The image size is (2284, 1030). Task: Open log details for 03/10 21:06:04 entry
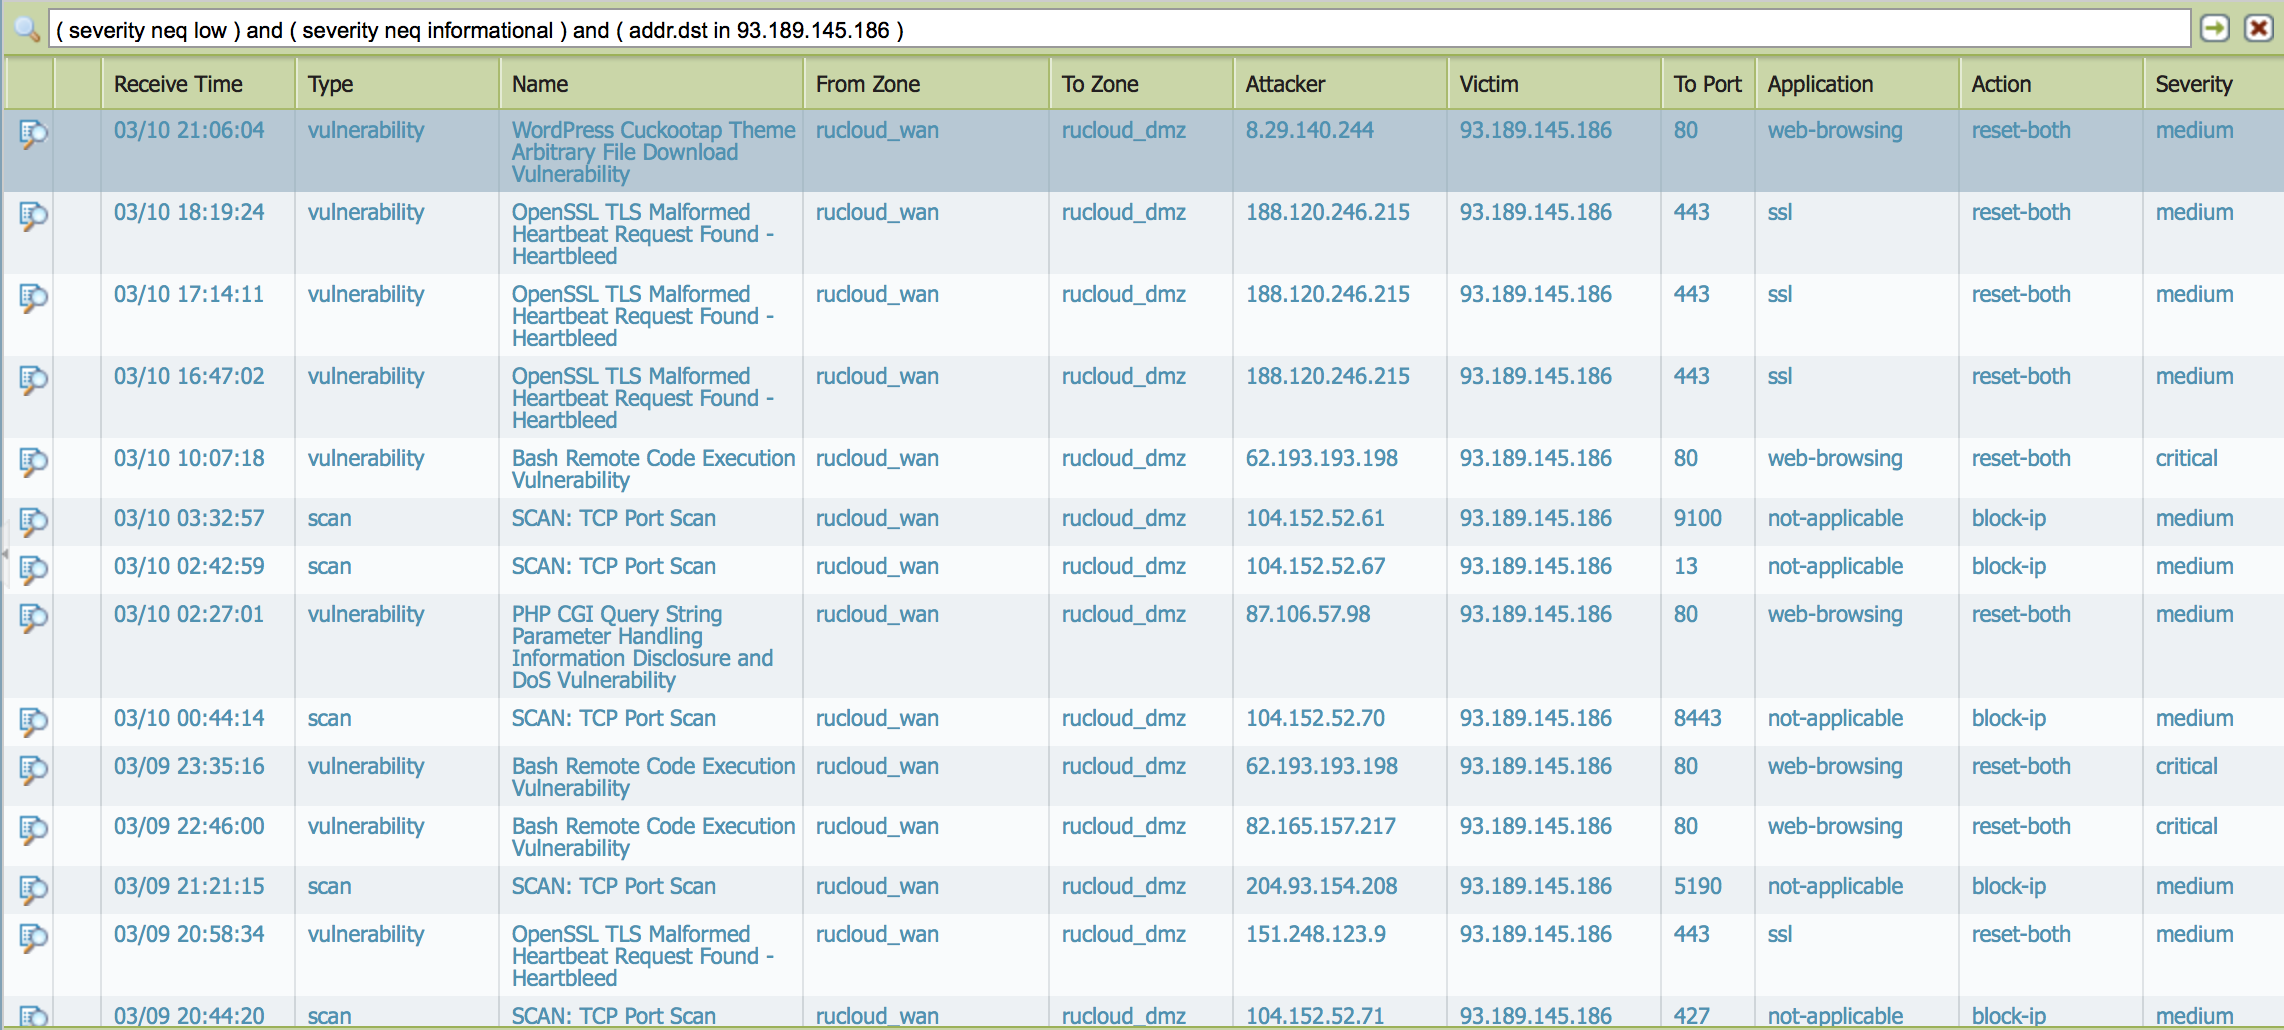point(33,133)
